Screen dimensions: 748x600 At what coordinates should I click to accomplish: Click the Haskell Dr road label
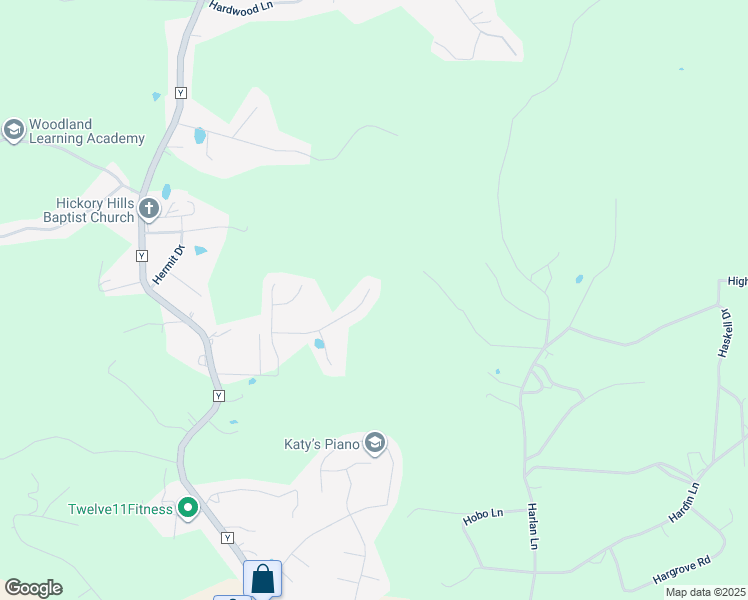coord(725,333)
